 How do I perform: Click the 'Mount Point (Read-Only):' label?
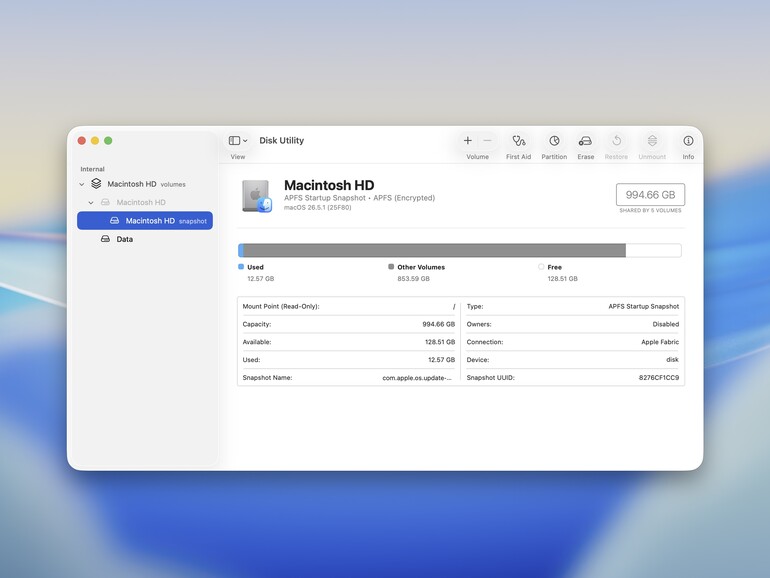click(x=281, y=306)
